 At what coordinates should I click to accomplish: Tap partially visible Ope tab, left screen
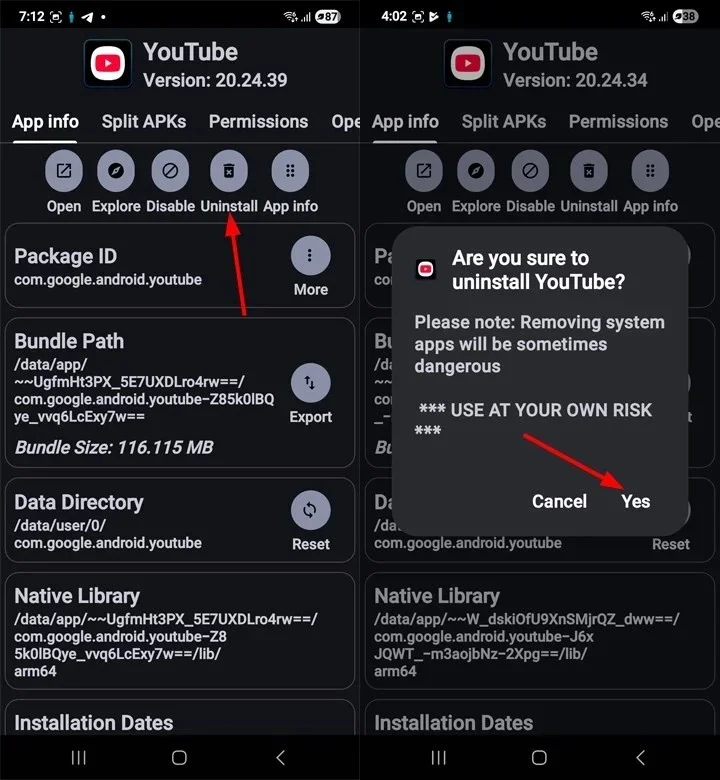pos(345,122)
